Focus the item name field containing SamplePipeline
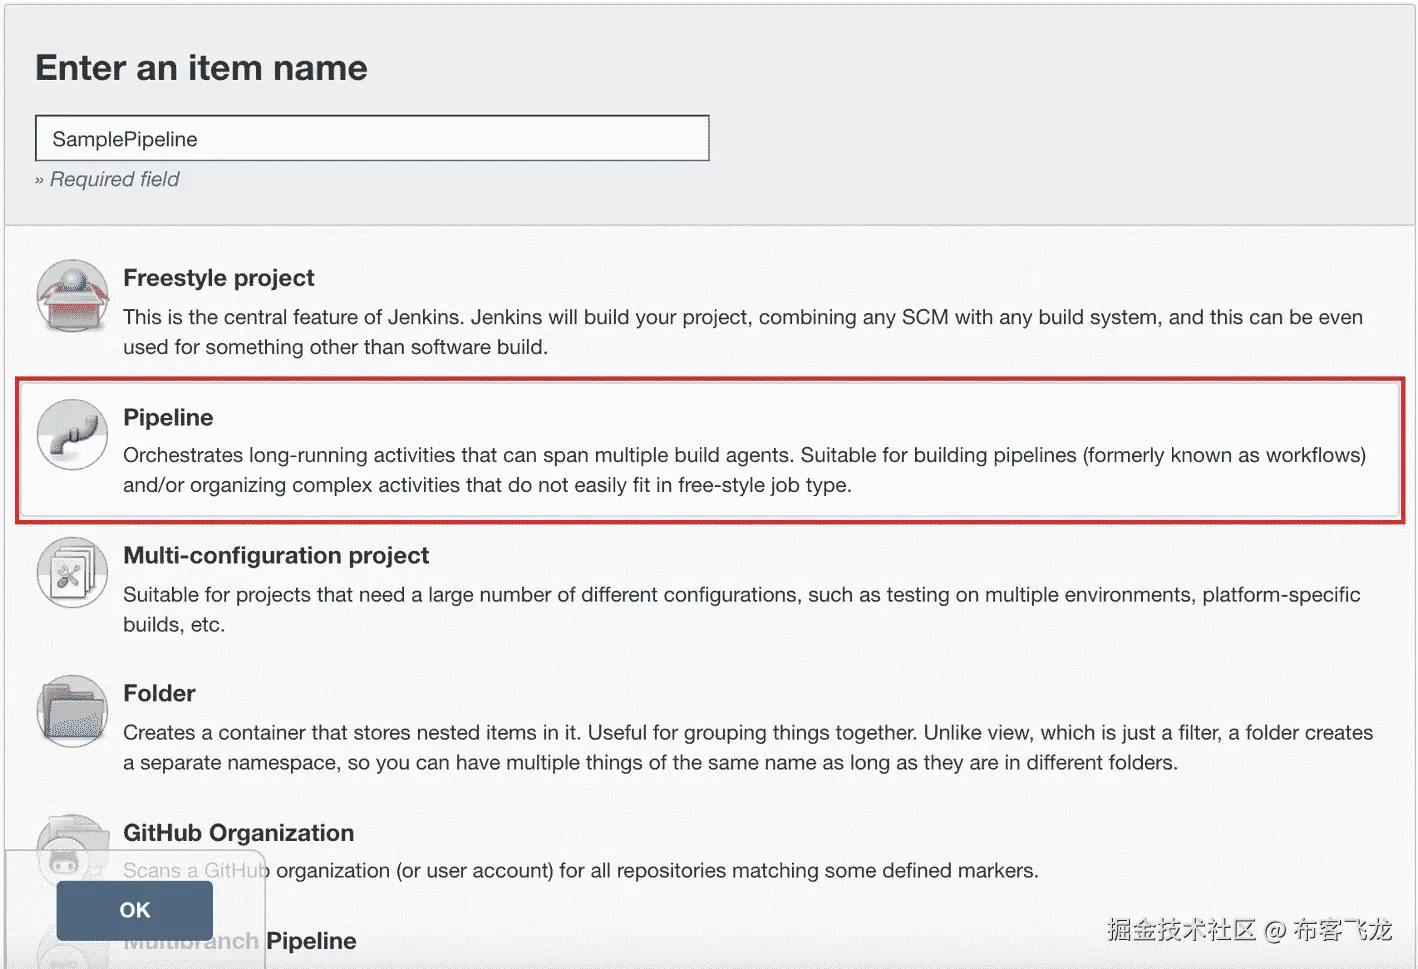 372,139
